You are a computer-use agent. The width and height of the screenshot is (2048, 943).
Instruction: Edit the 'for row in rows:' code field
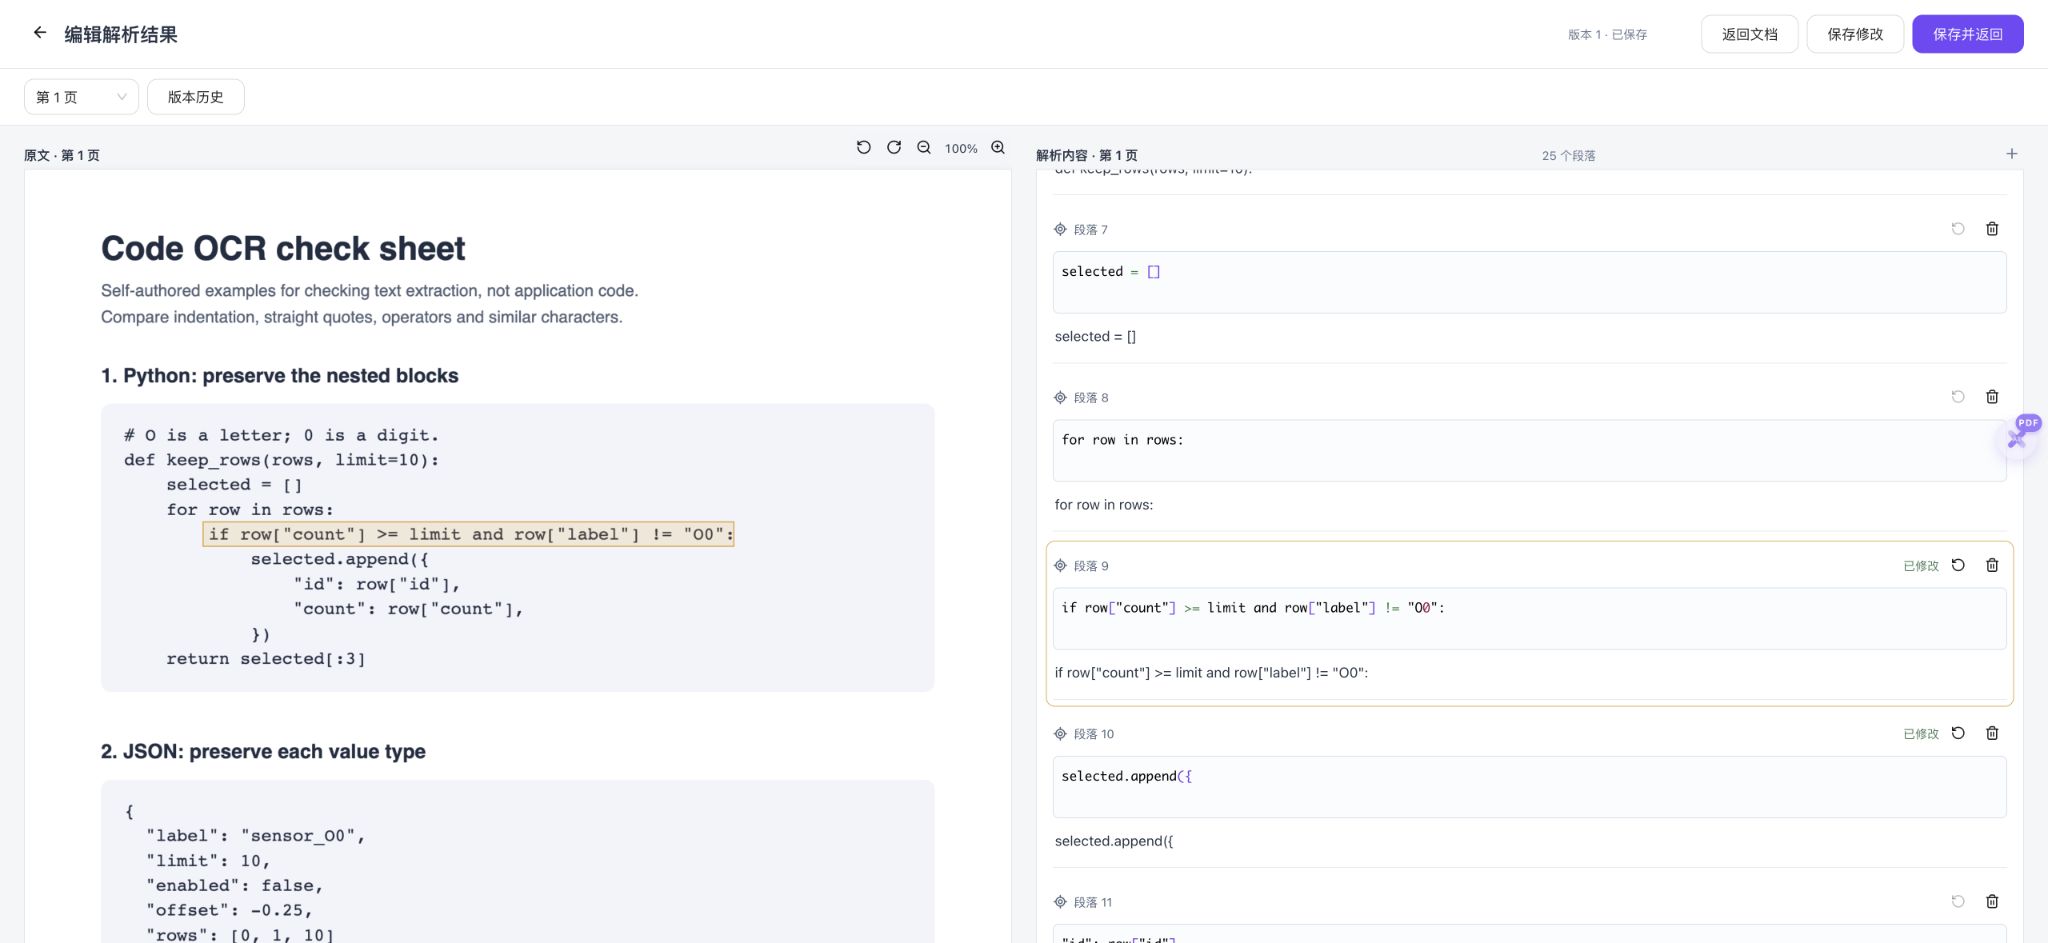tap(1529, 450)
